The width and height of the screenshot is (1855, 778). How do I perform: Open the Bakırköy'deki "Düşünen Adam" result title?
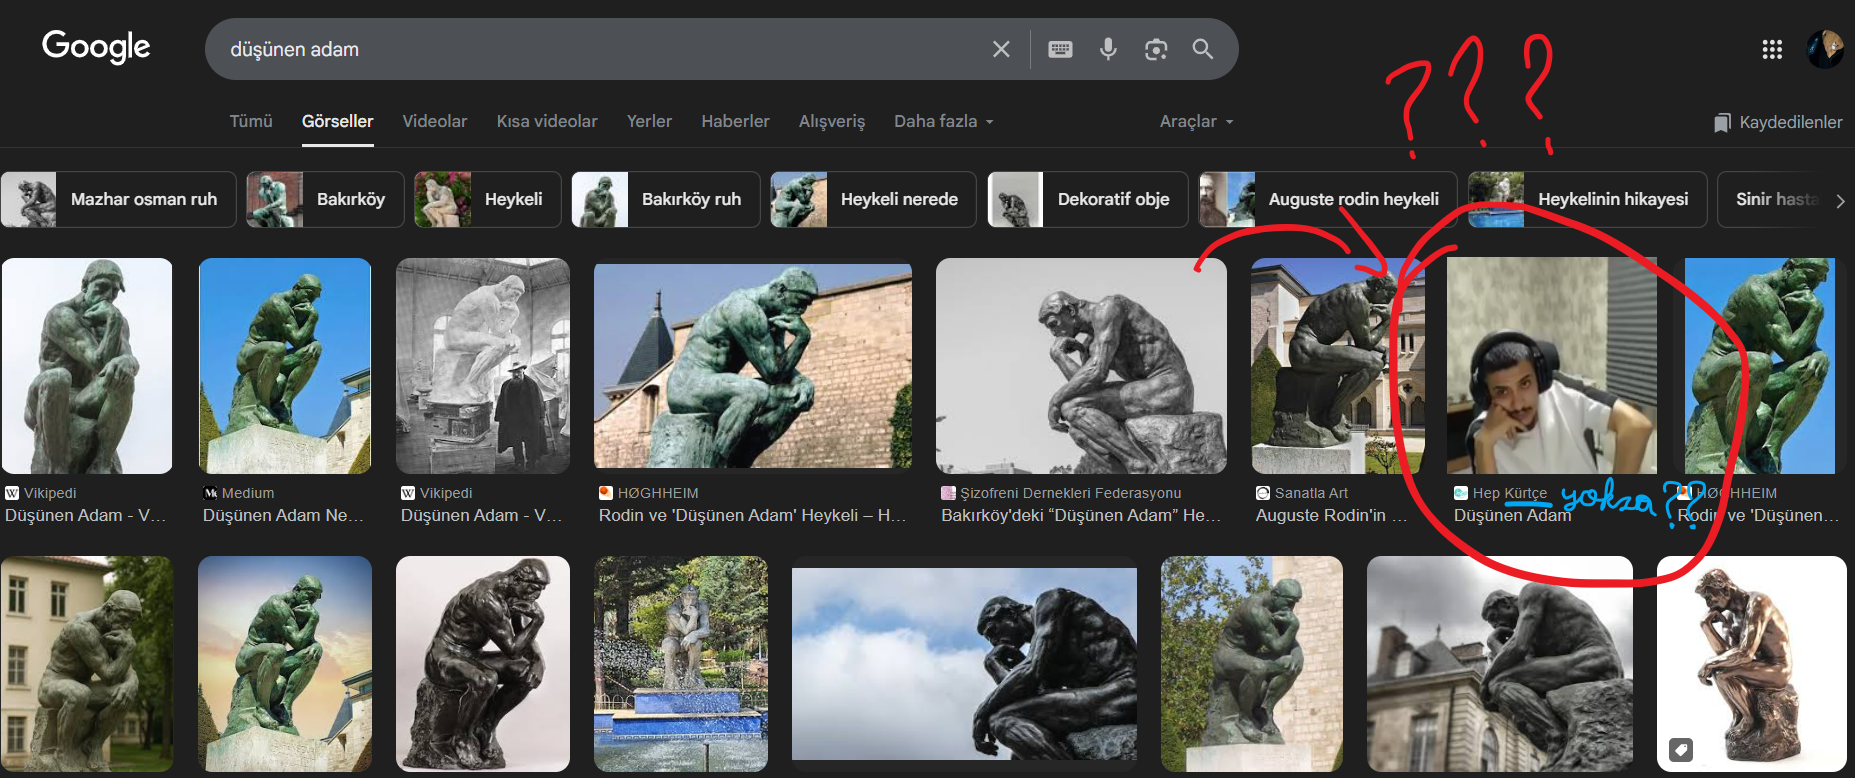(x=1081, y=515)
